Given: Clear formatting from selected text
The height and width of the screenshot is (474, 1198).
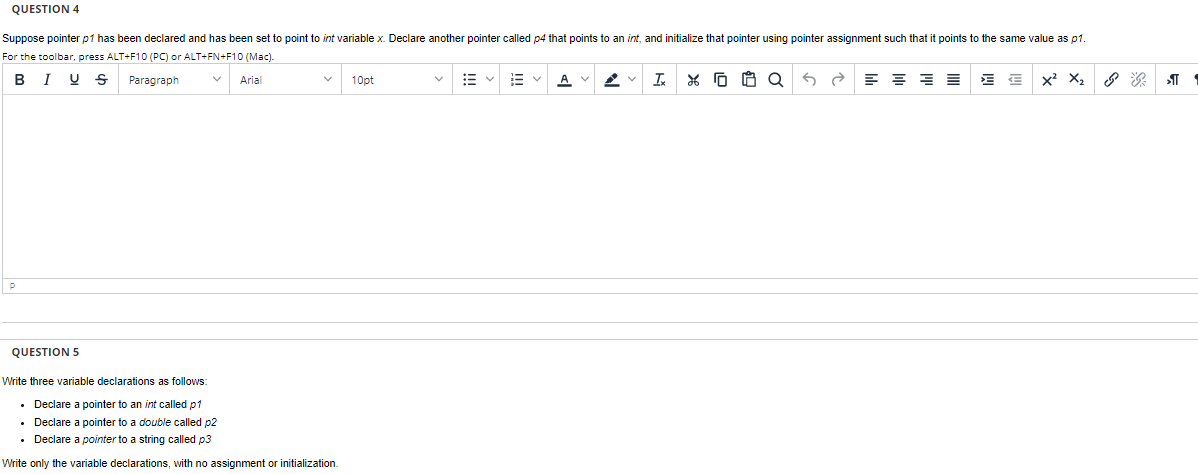Looking at the screenshot, I should (x=660, y=80).
